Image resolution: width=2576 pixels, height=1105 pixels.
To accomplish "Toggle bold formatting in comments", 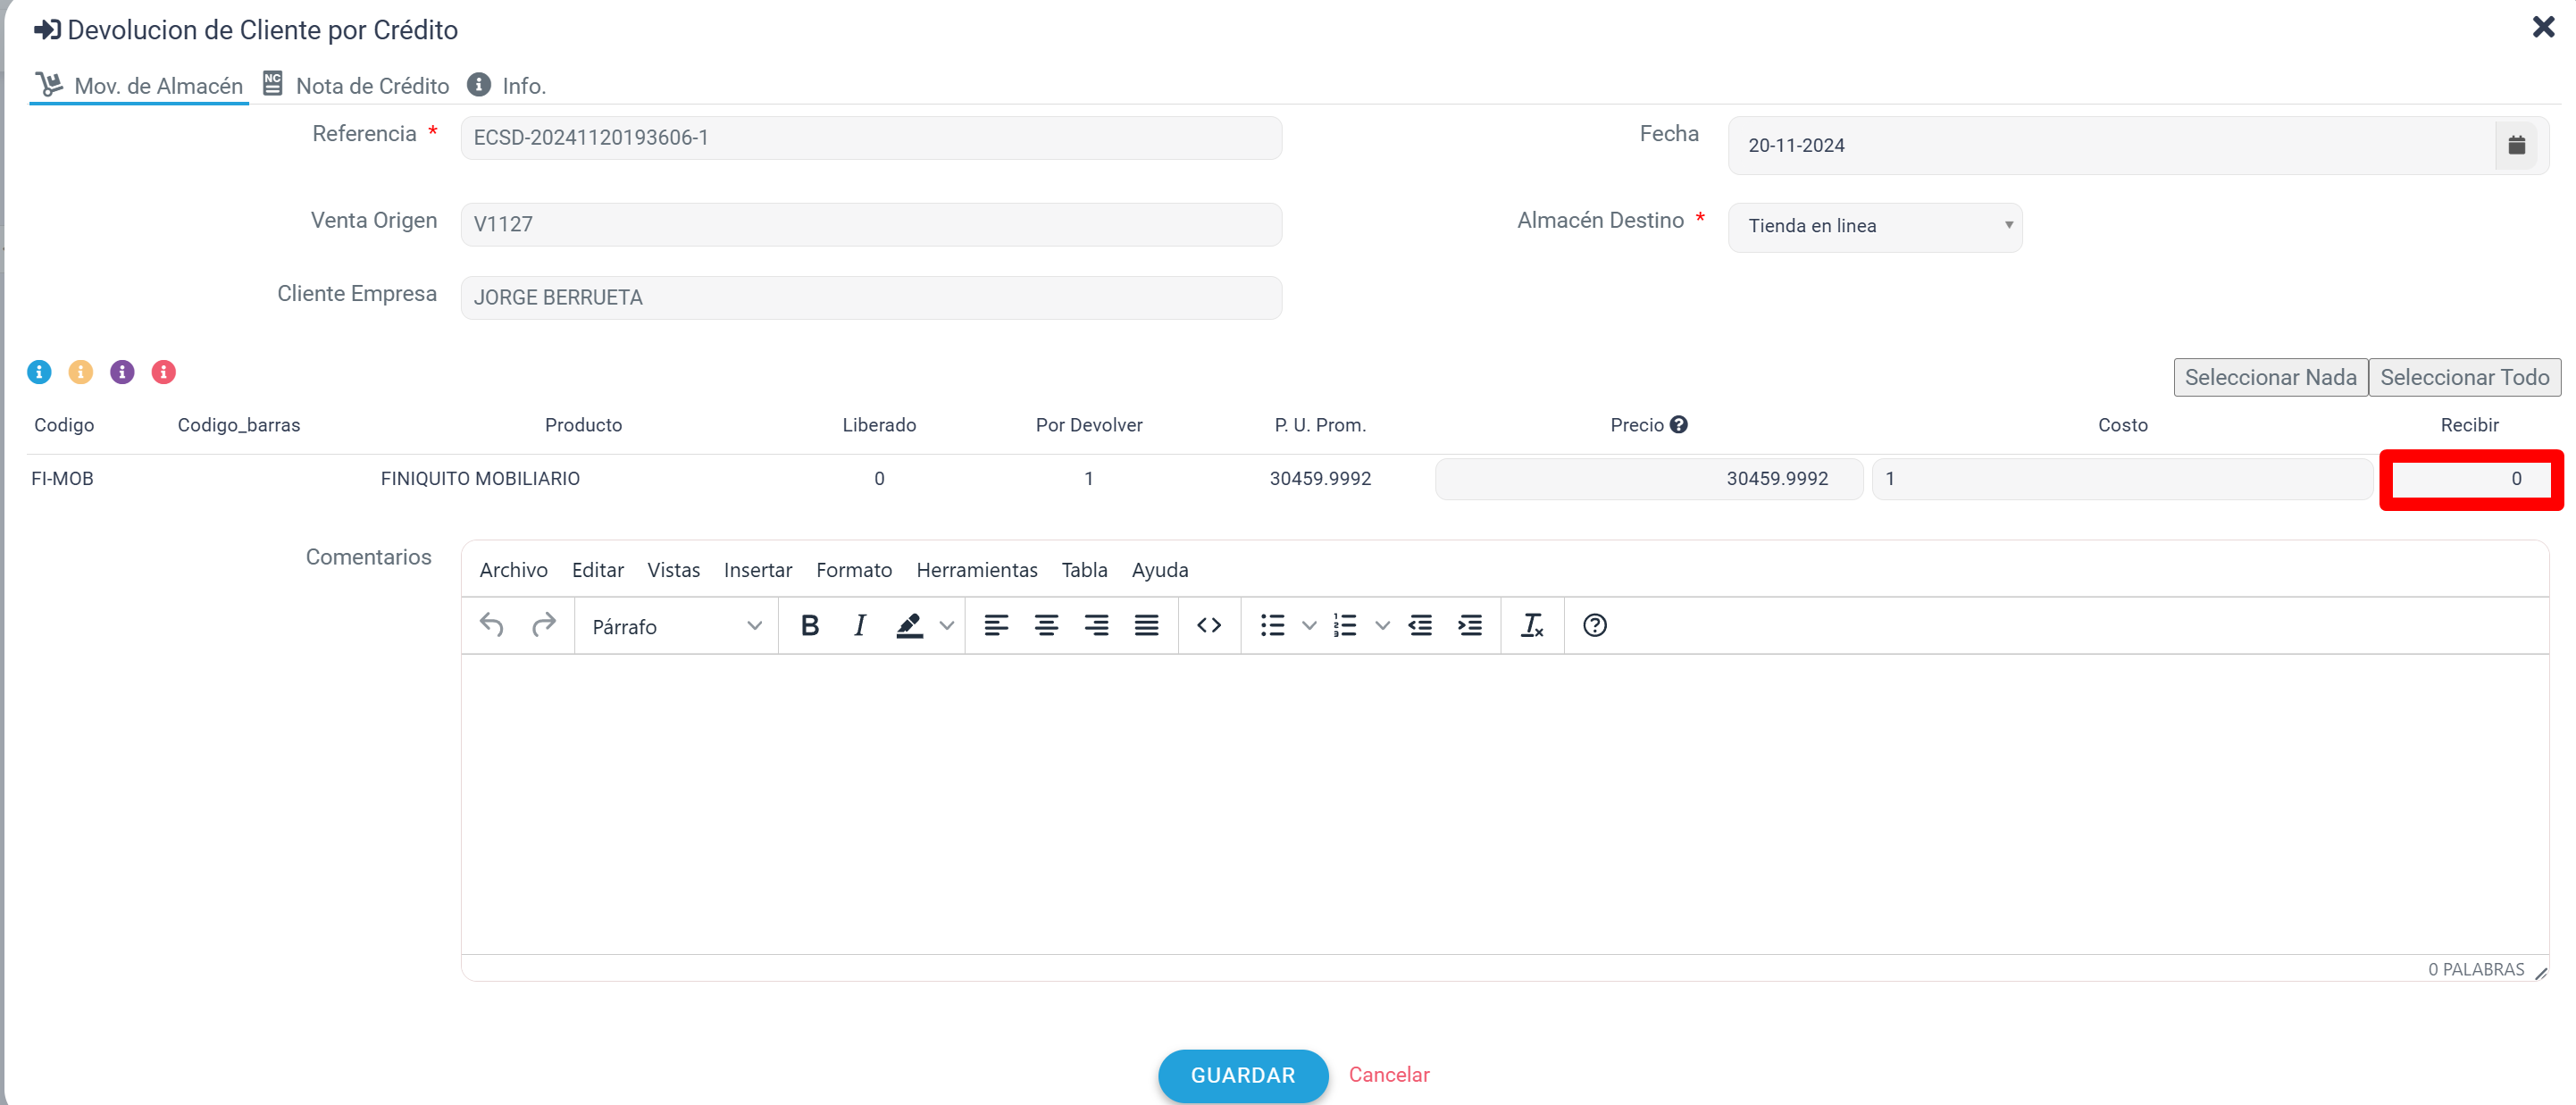I will tap(810, 625).
